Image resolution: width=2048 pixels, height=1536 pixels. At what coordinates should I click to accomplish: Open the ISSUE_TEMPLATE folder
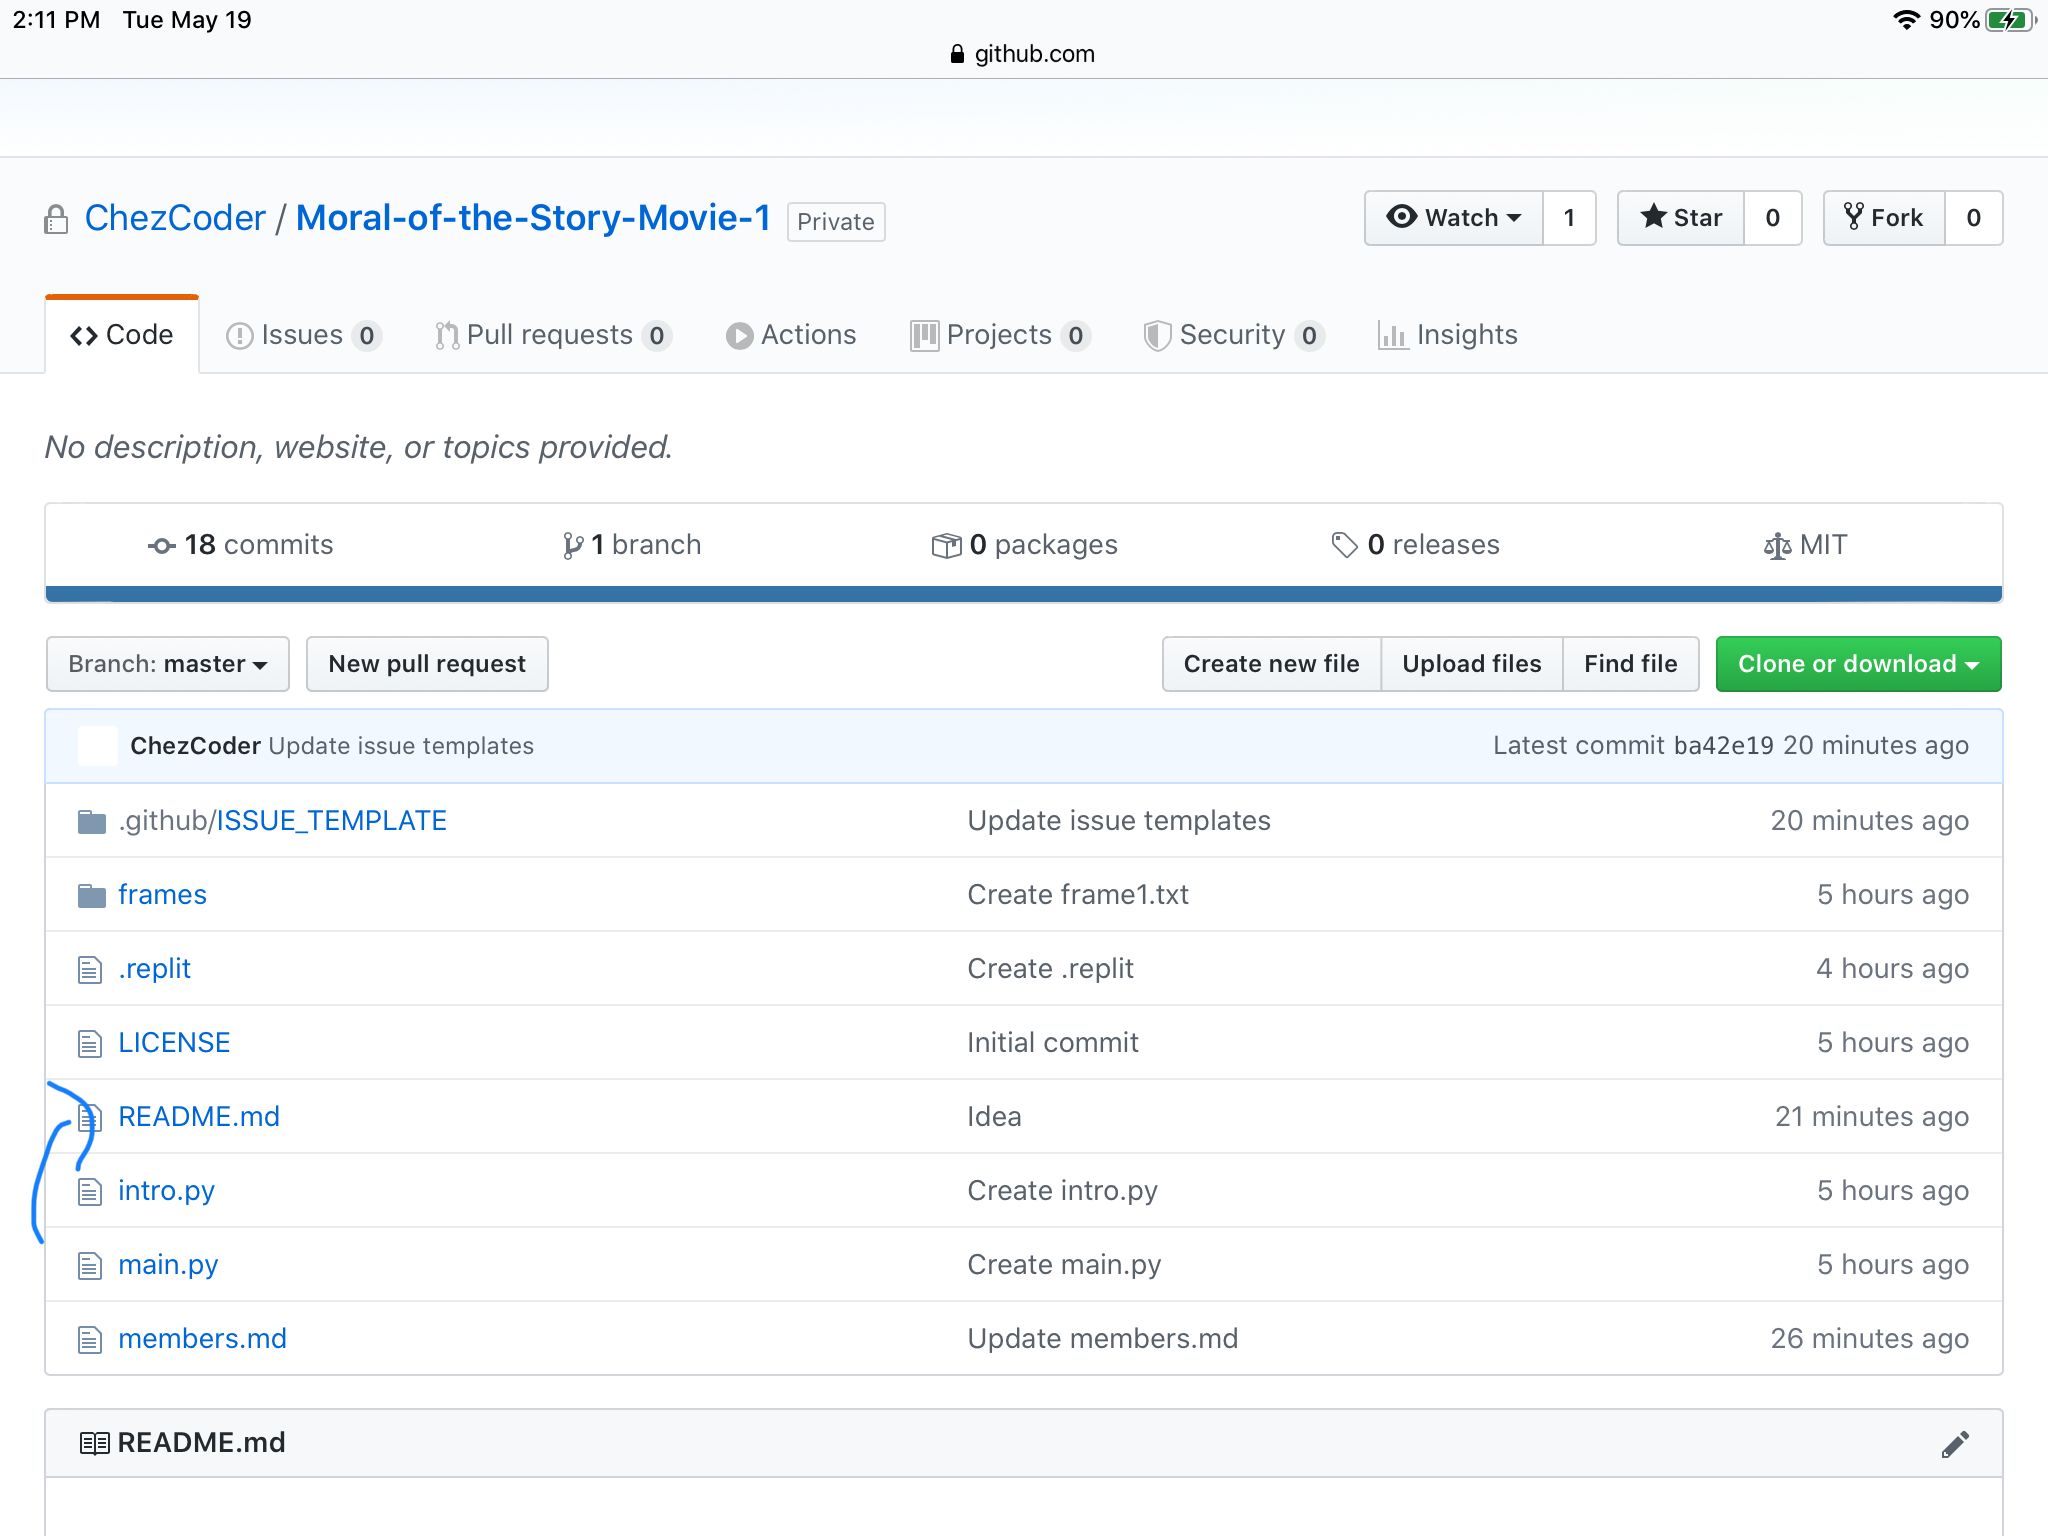[x=332, y=821]
